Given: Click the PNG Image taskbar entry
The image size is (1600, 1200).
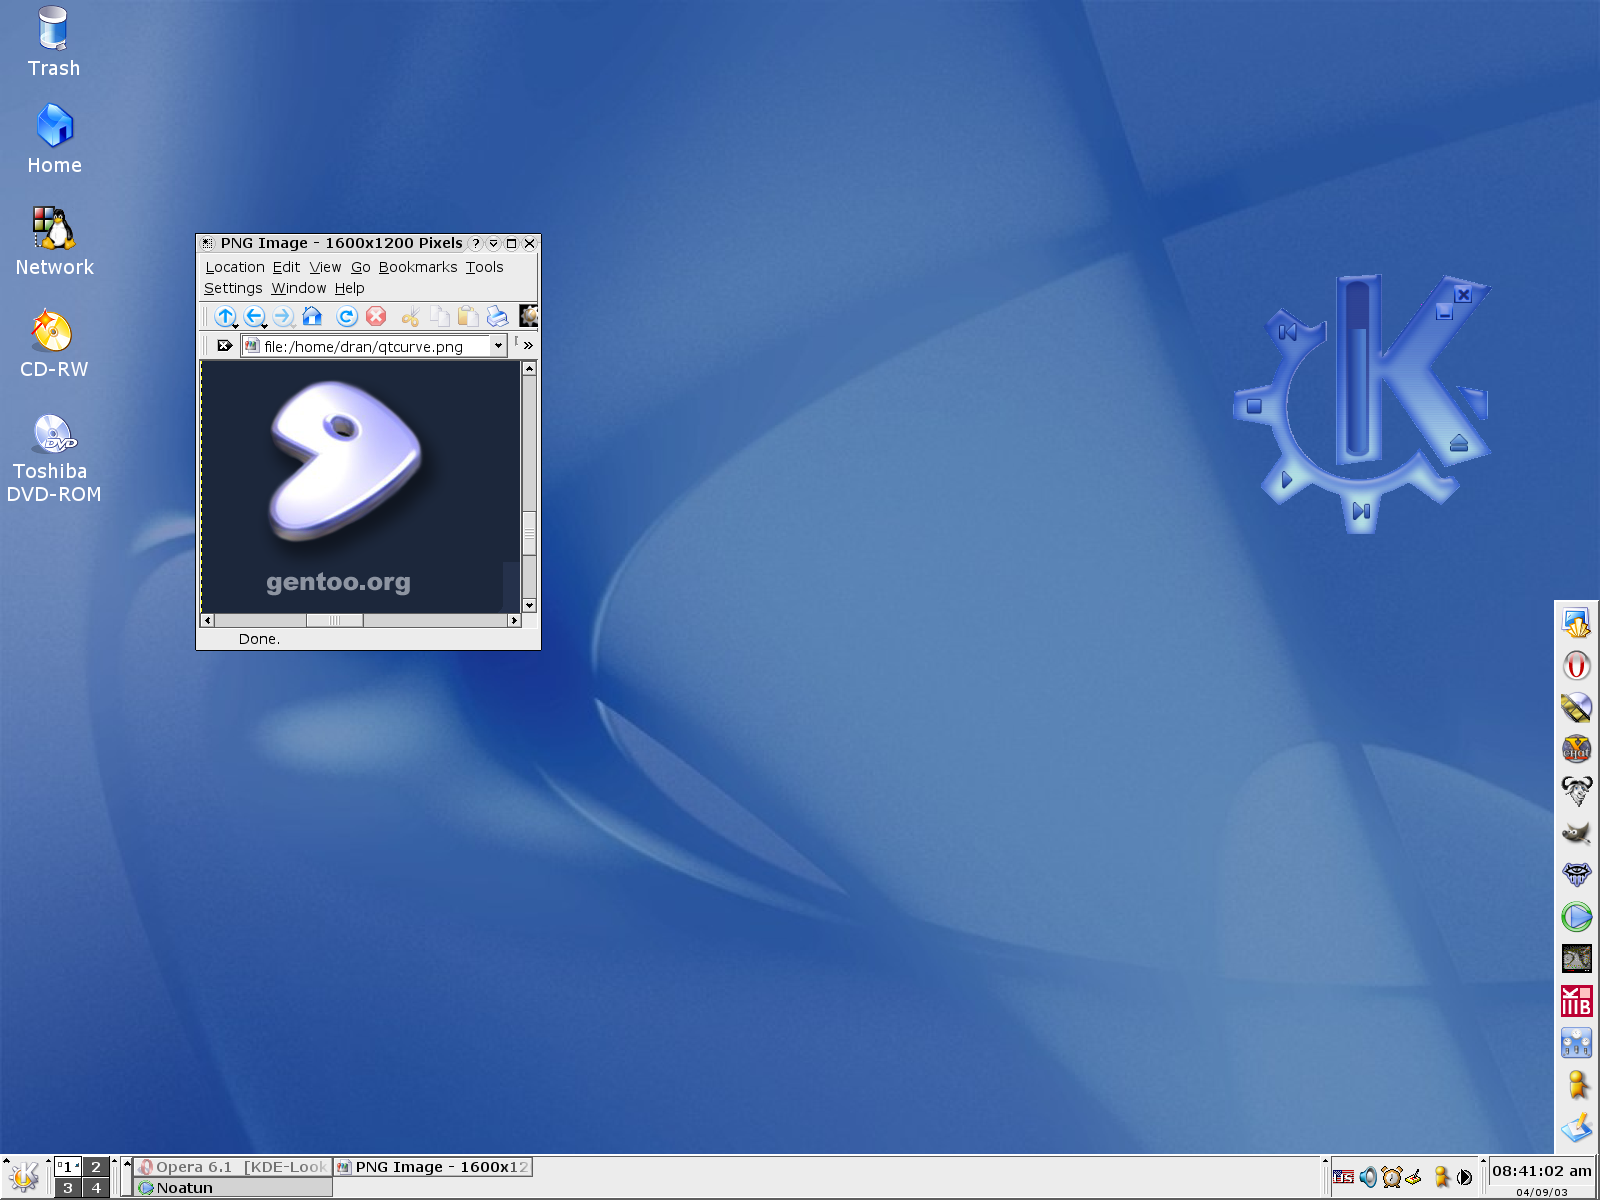Looking at the screenshot, I should 433,1167.
